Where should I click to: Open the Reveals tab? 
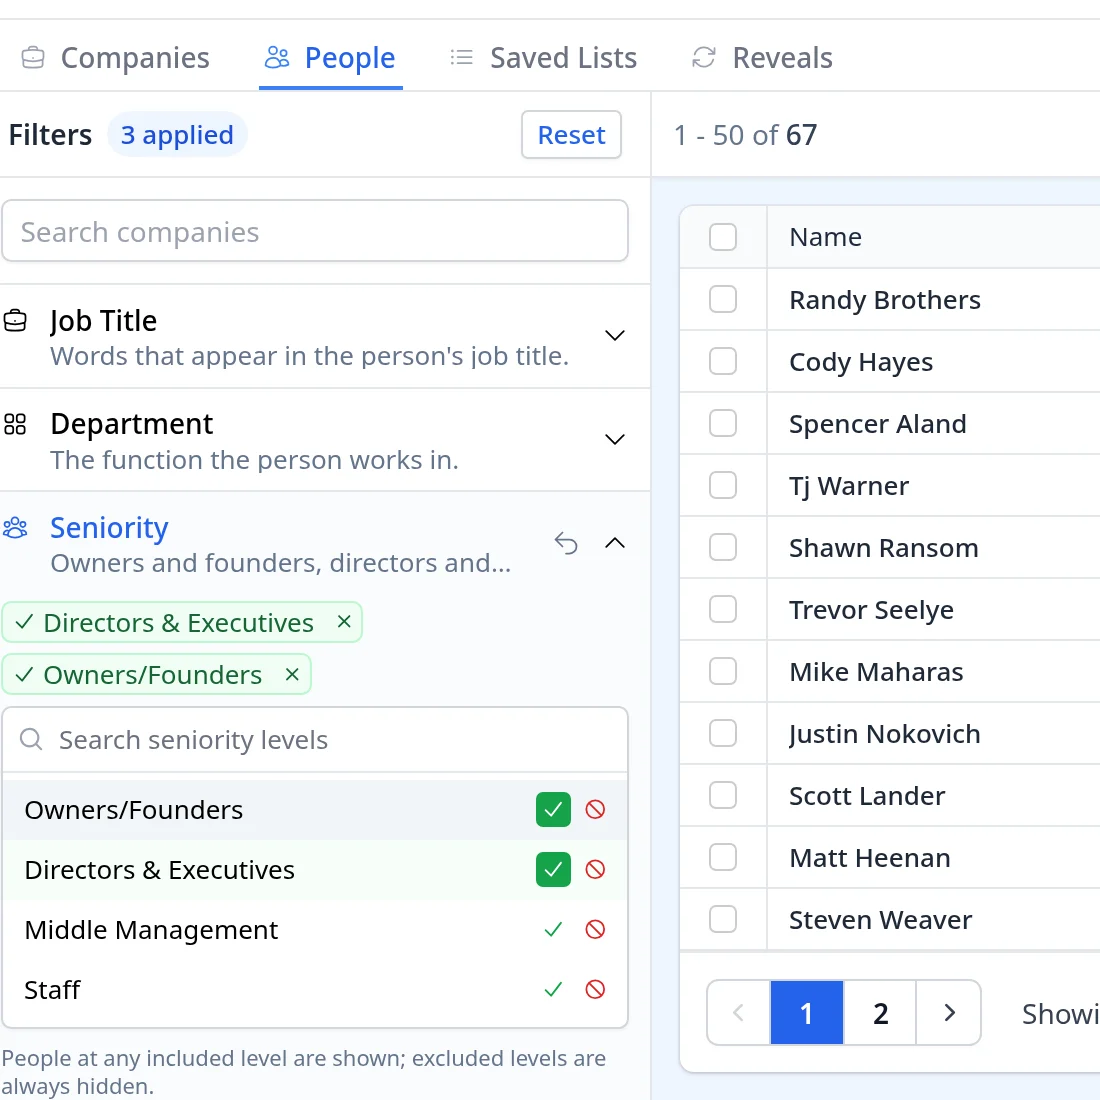click(762, 58)
